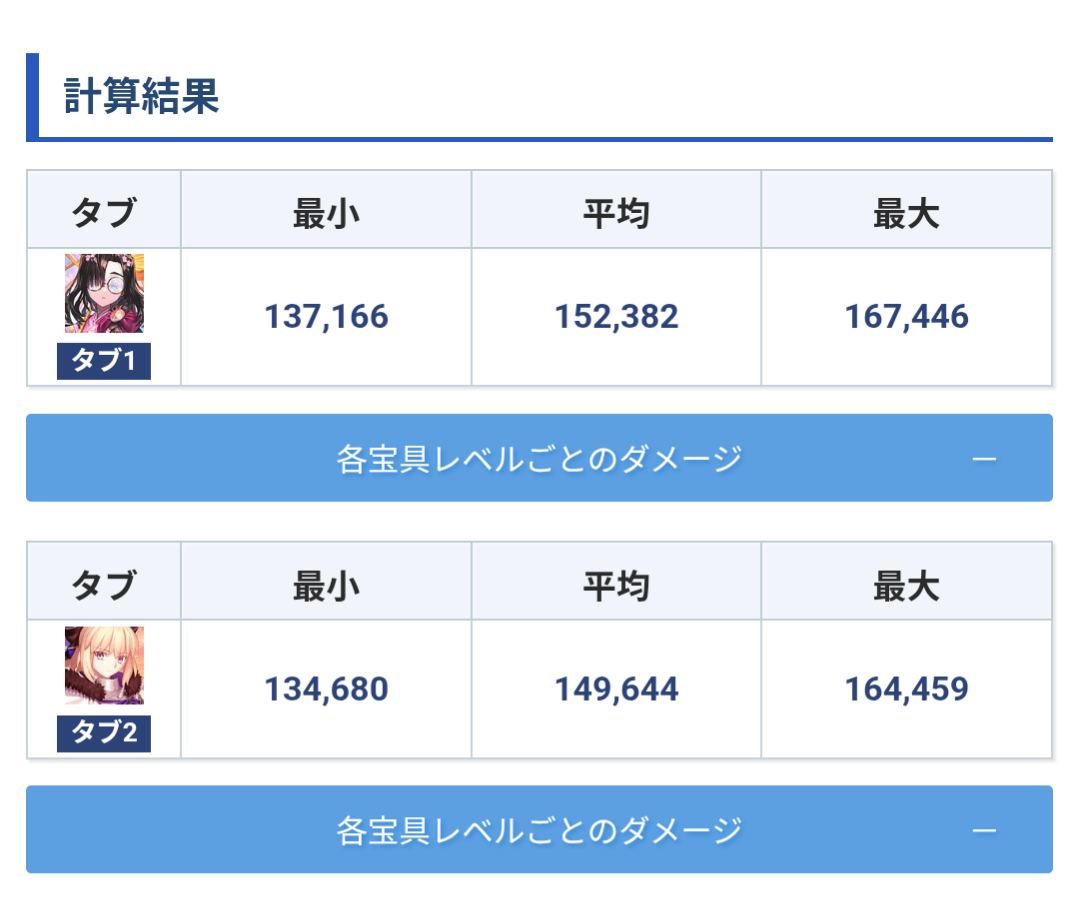
Task: Click the Tab 1 servant portrait thumbnail
Action: (104, 293)
